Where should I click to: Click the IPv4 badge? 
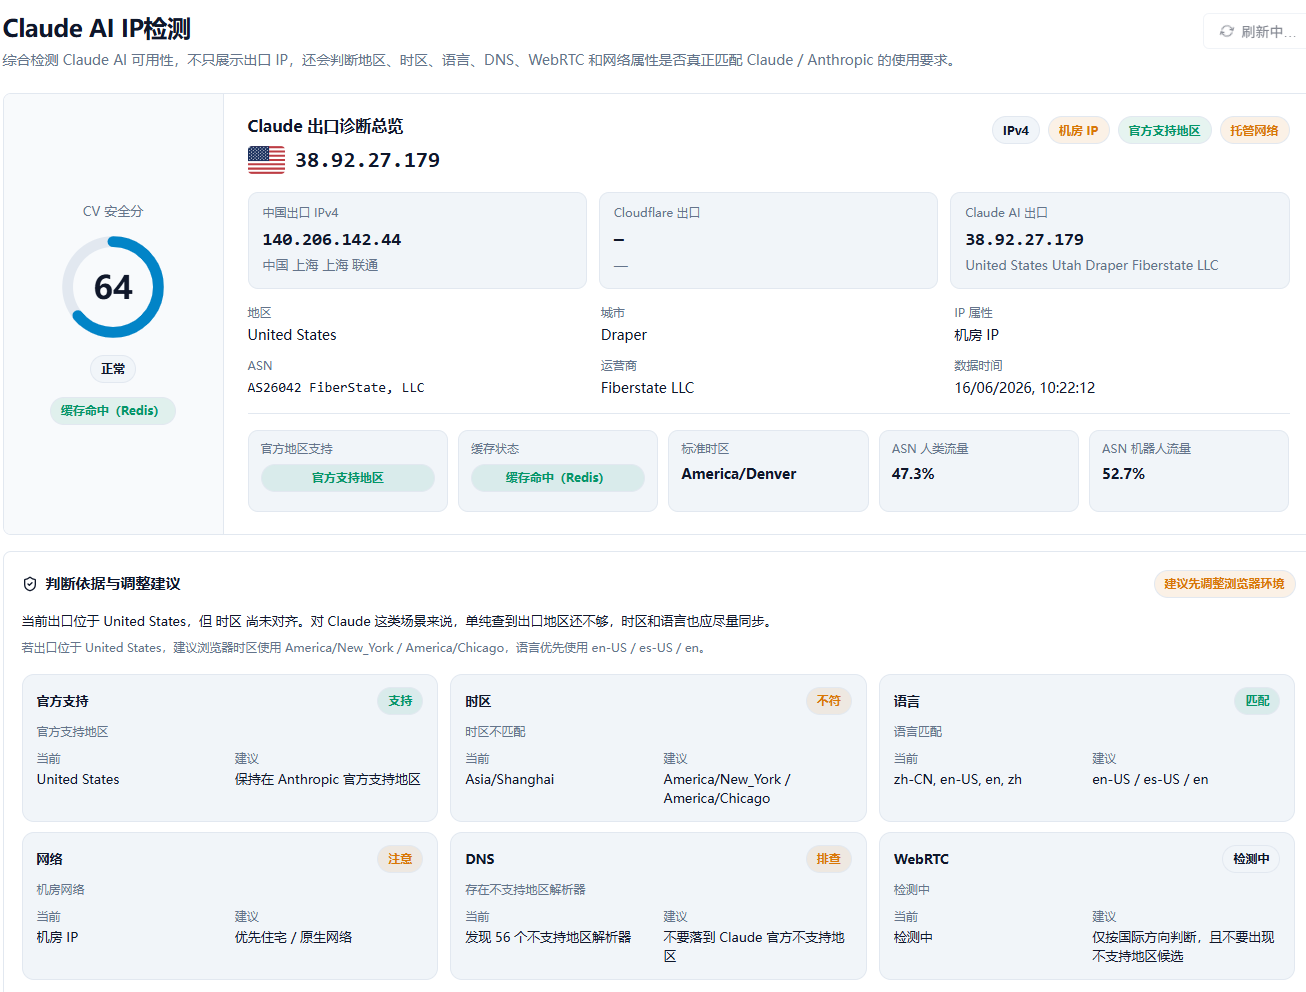[1016, 131]
